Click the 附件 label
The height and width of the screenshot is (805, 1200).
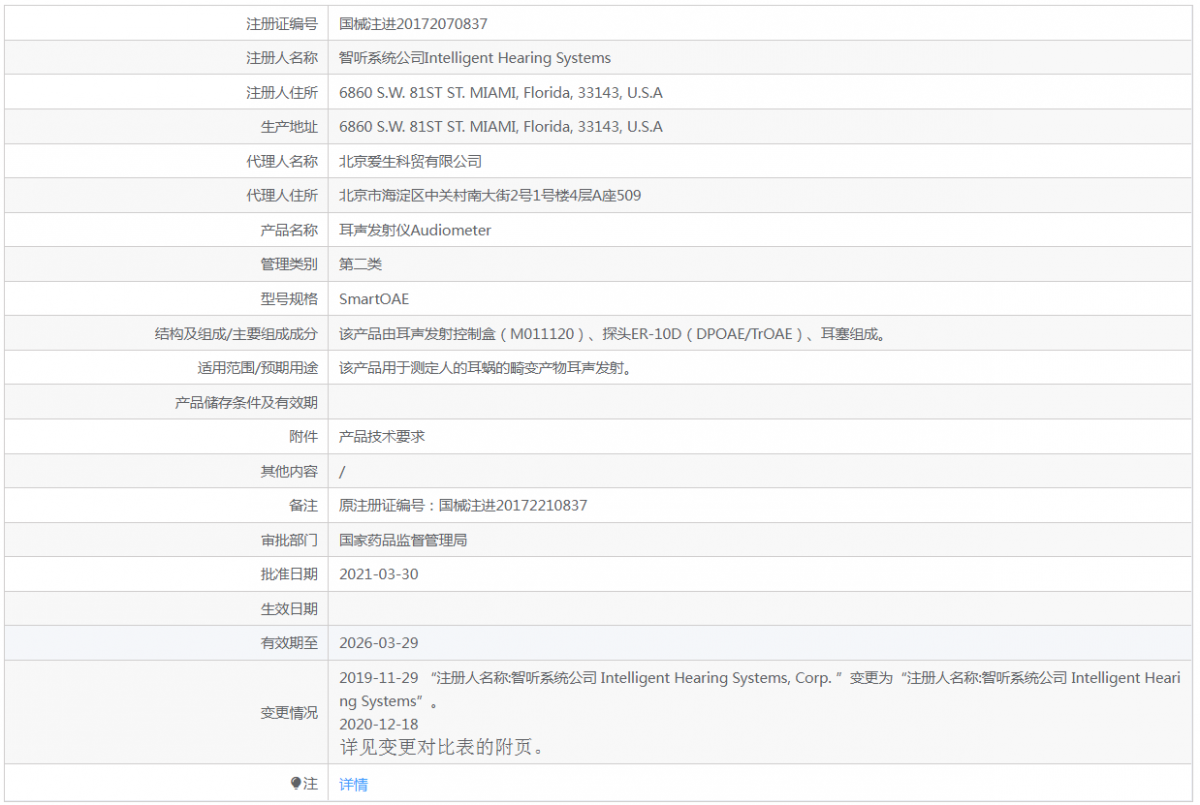[303, 437]
